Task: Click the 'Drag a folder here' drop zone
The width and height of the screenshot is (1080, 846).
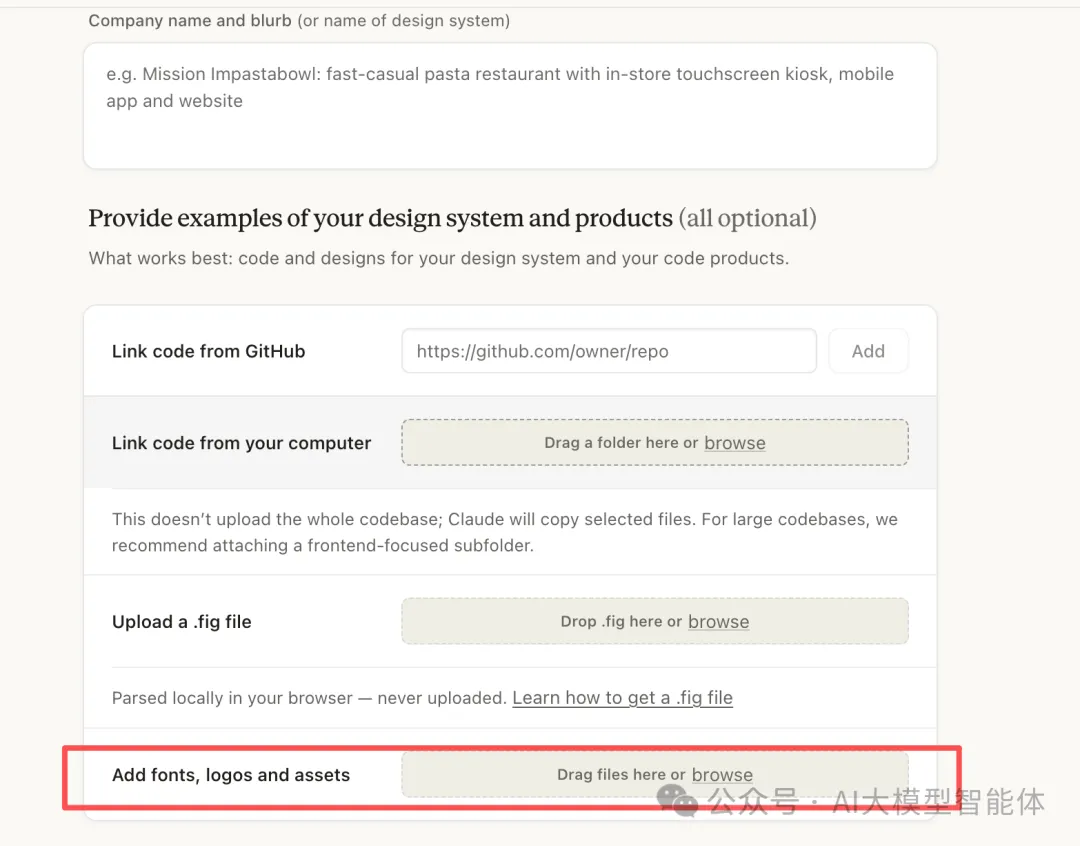Action: 655,442
